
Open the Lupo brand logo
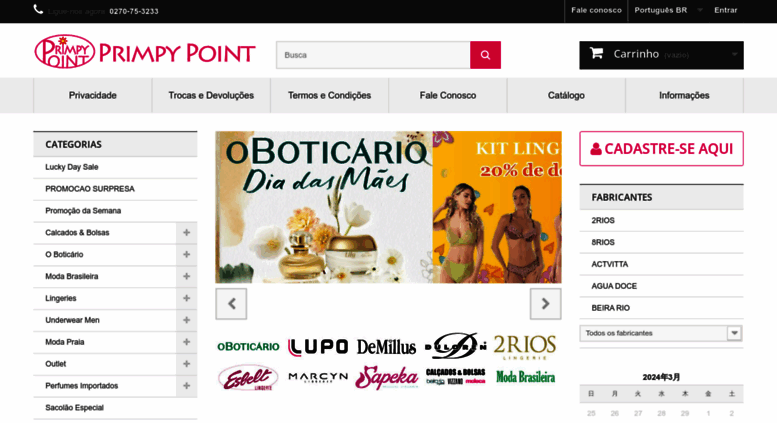point(318,347)
